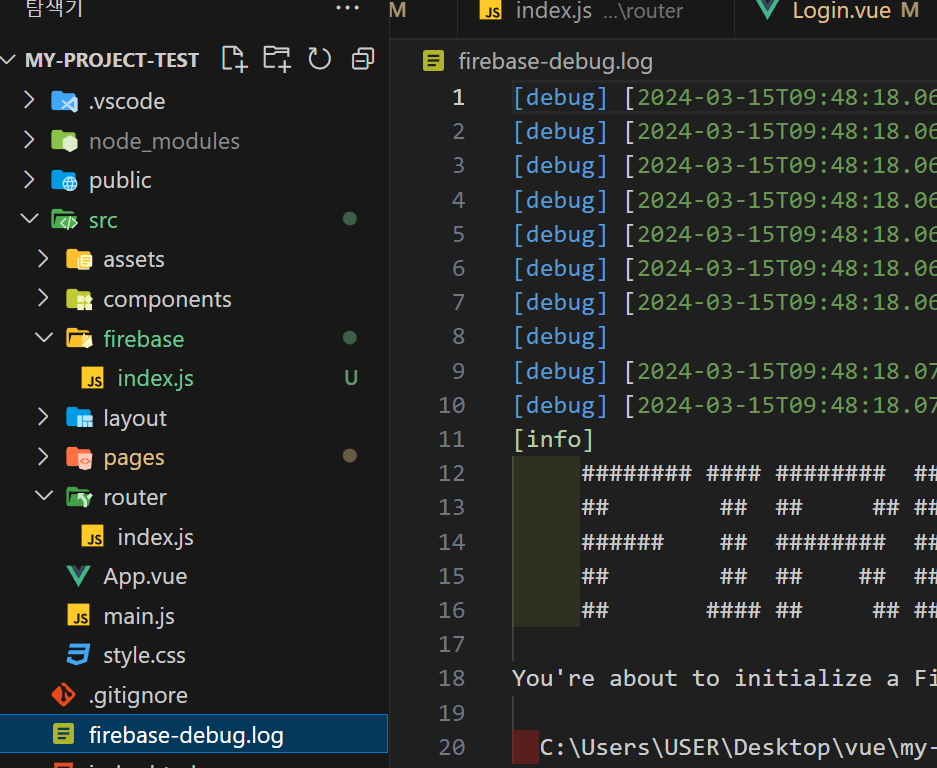
Task: Click the node_modules folder icon
Action: point(65,141)
